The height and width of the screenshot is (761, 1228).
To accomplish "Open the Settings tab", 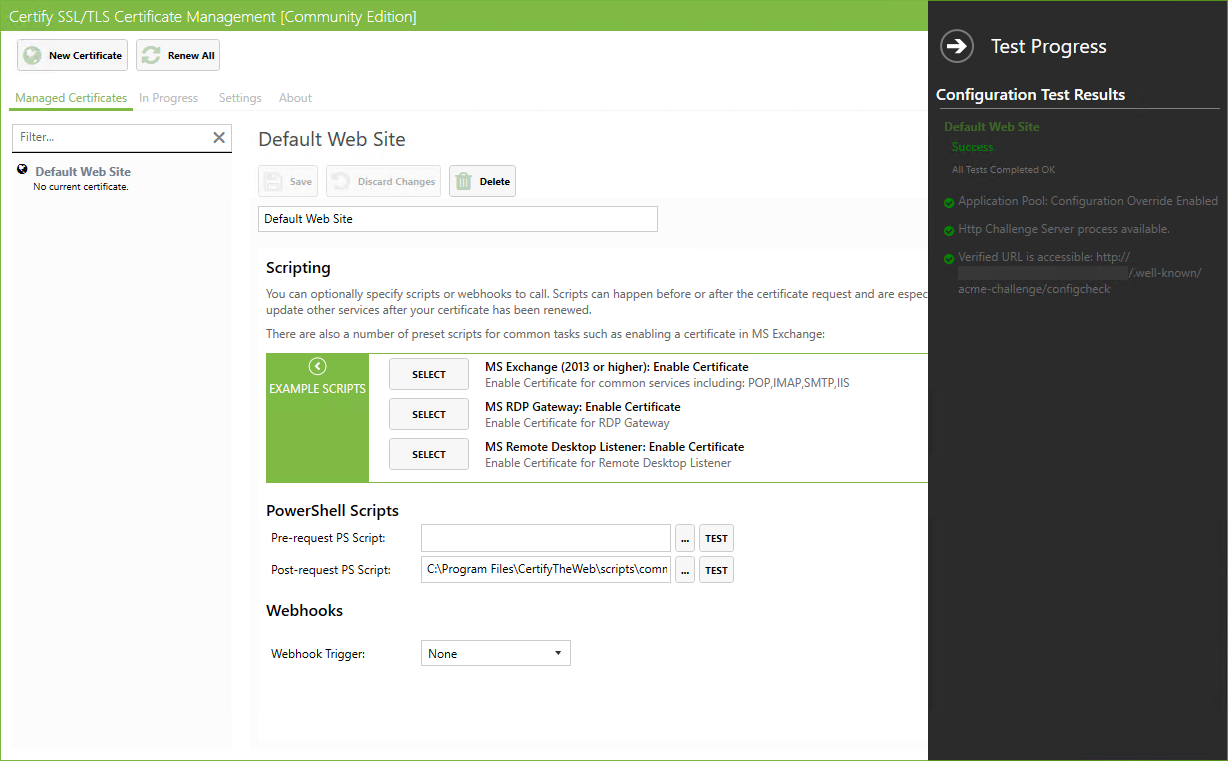I will [x=240, y=98].
